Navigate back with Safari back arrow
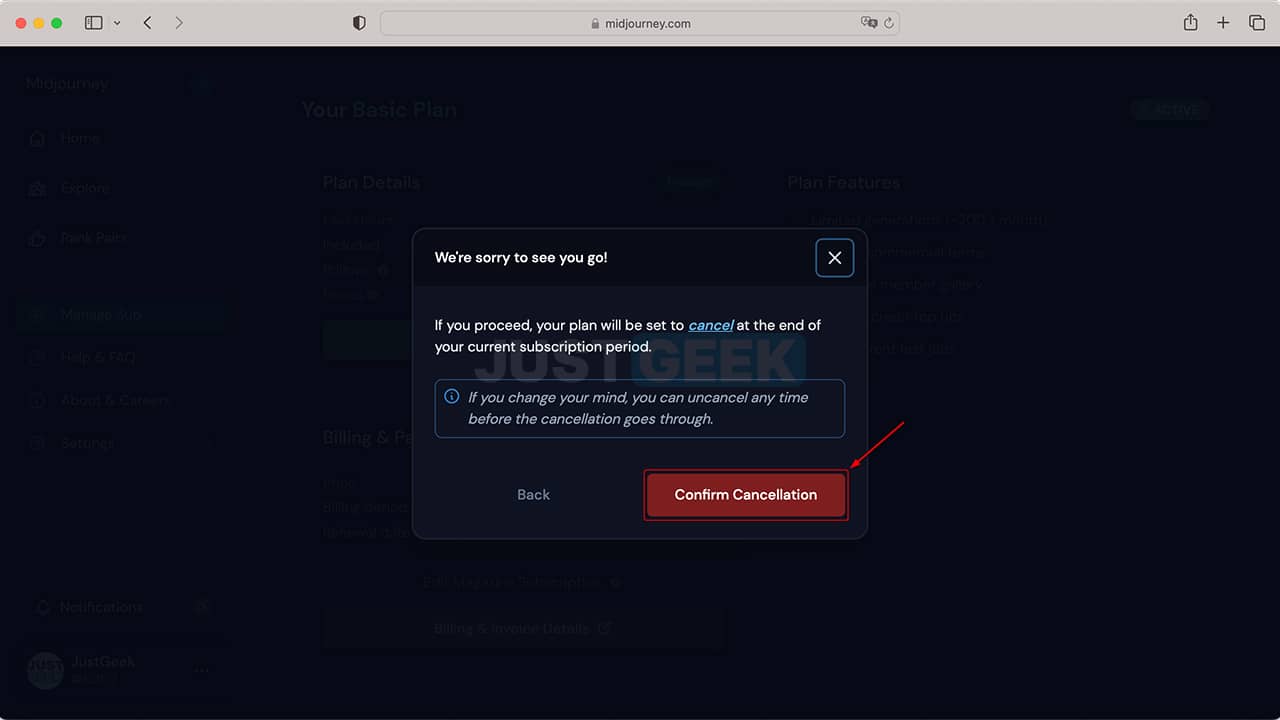Image resolution: width=1280 pixels, height=720 pixels. [147, 22]
